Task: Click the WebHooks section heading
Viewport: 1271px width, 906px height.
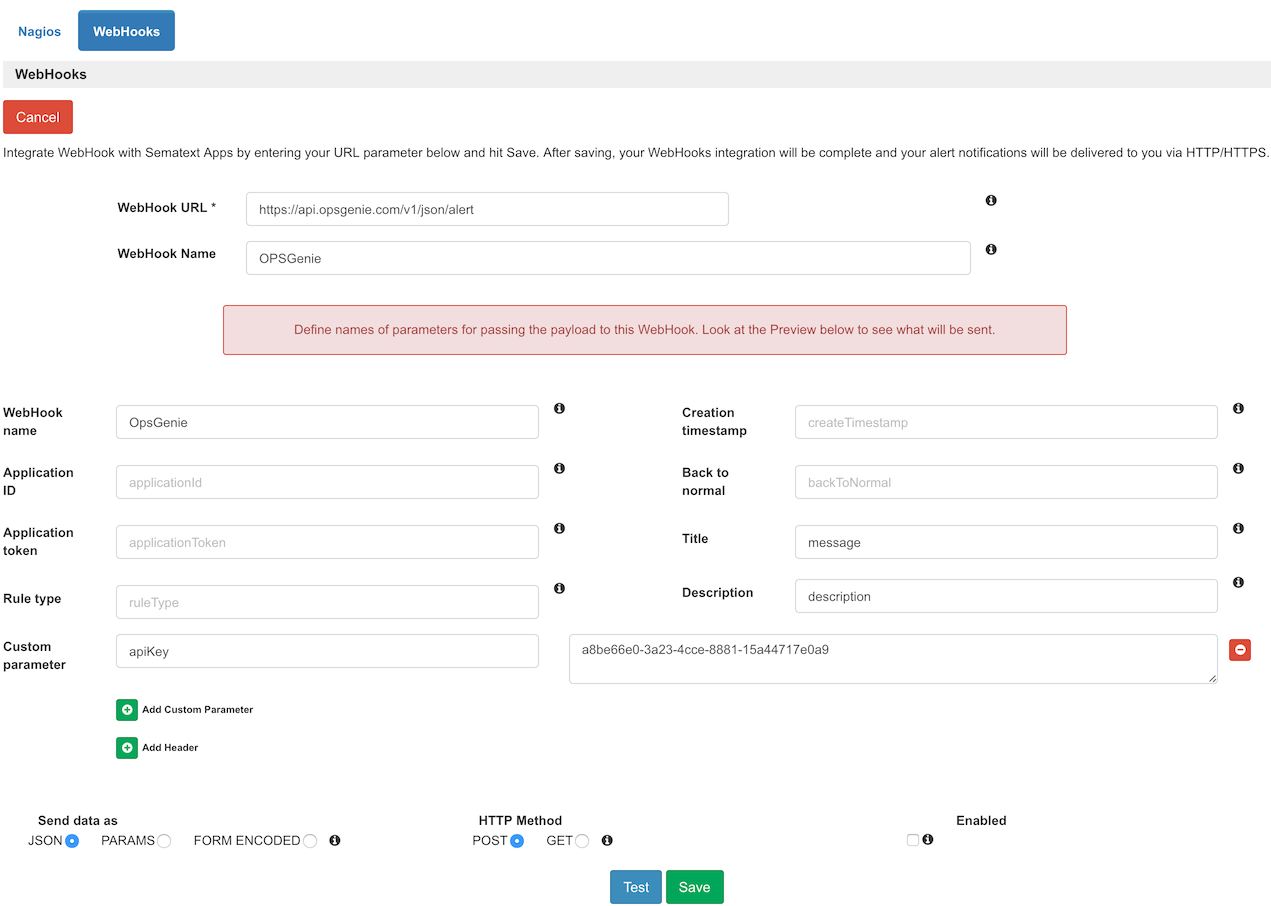Action: (51, 74)
